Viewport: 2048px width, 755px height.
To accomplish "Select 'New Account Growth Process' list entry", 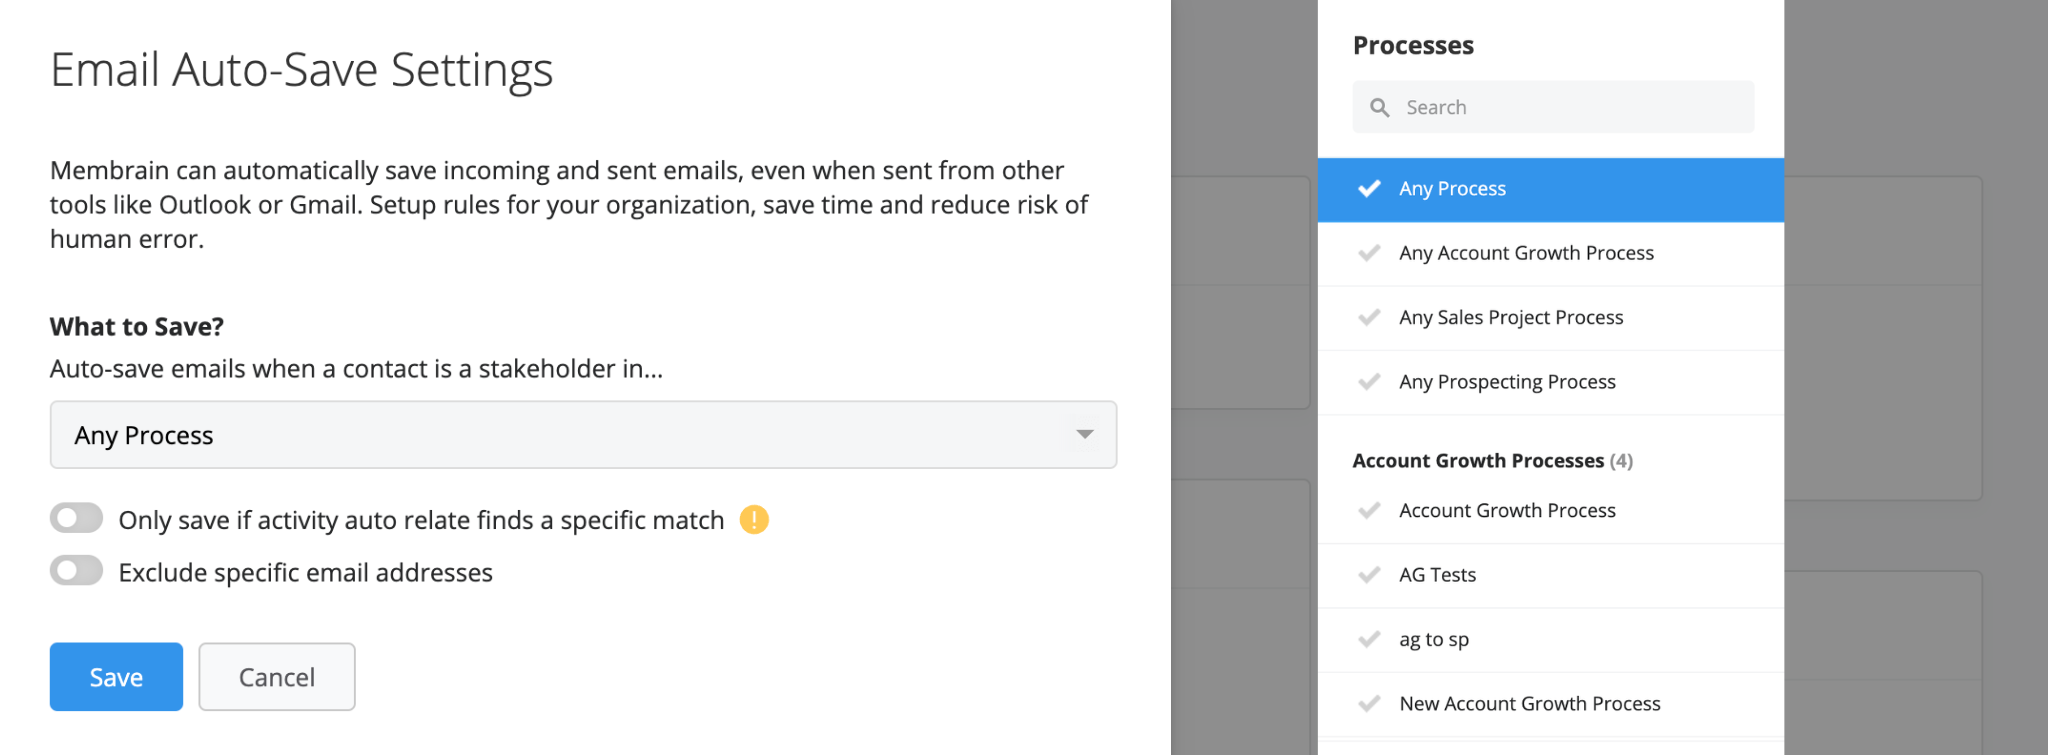I will [x=1530, y=703].
